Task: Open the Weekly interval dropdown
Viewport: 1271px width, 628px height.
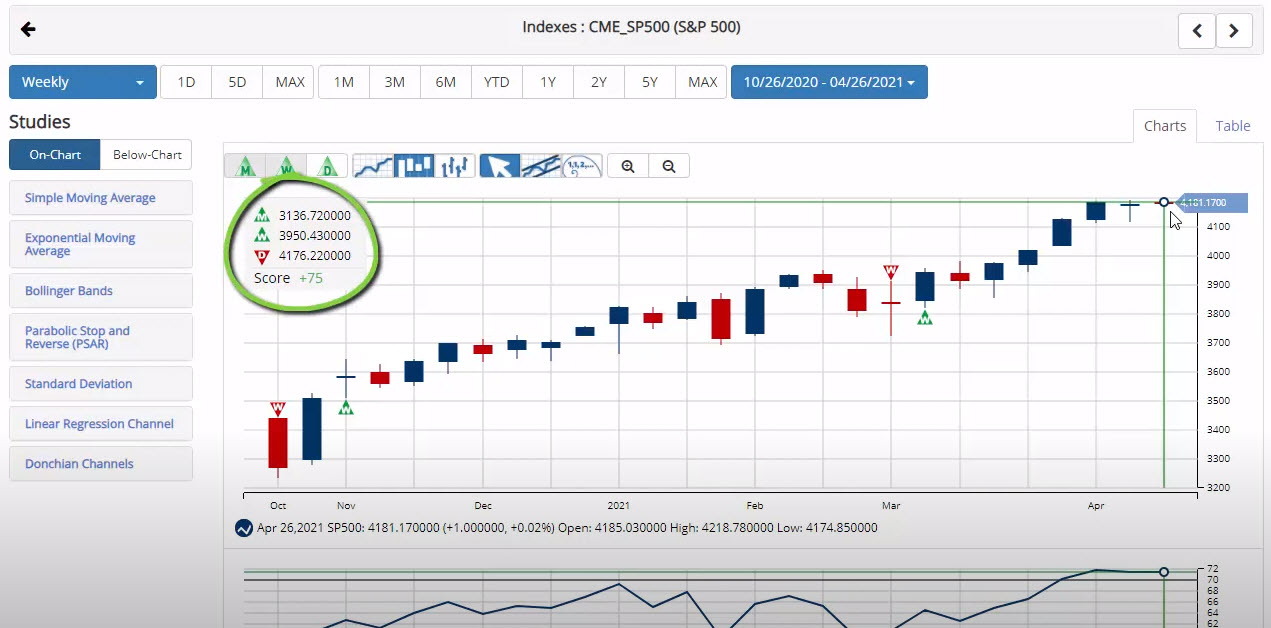Action: [x=82, y=82]
